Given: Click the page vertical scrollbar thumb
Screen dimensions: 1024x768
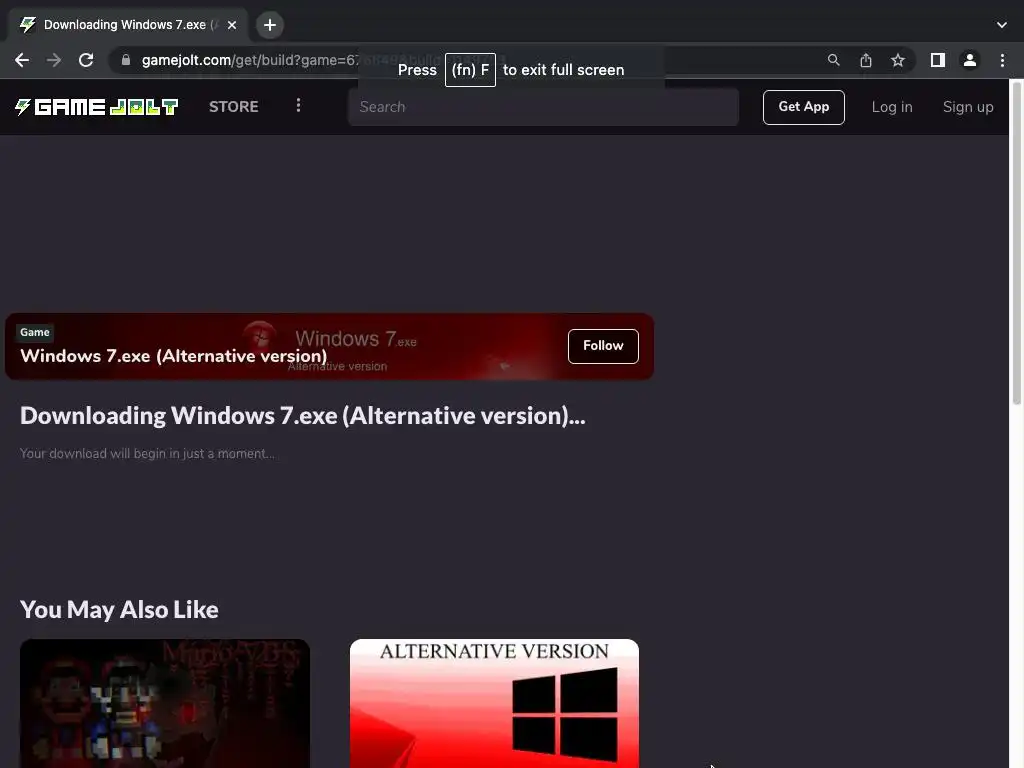Looking at the screenshot, I should pos(1017,242).
